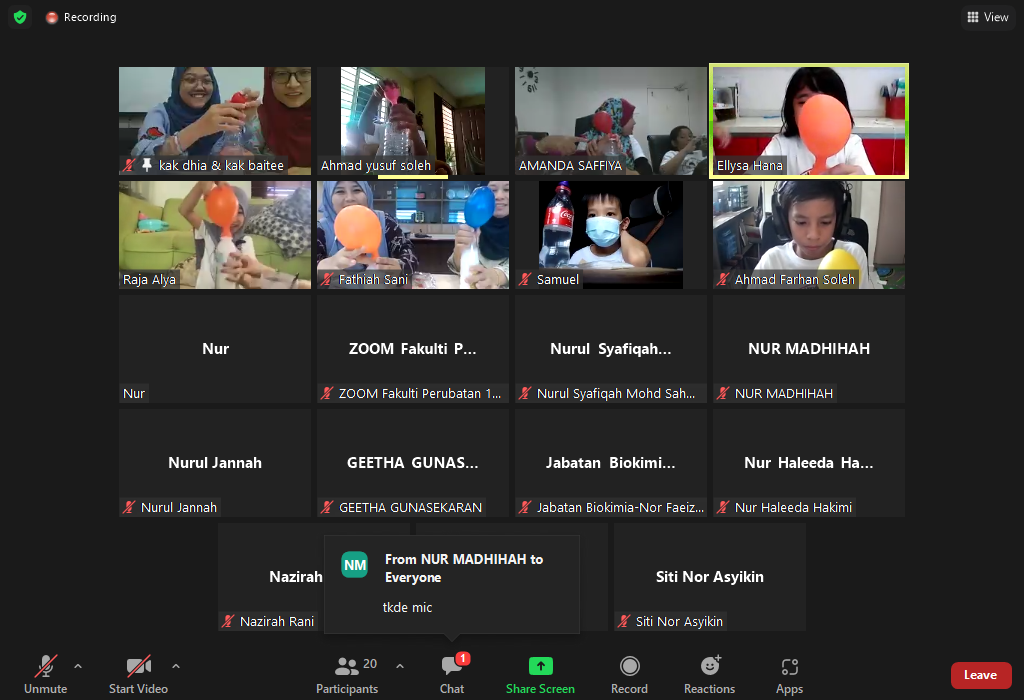Open the View layout menu
The image size is (1024, 700).
point(988,17)
